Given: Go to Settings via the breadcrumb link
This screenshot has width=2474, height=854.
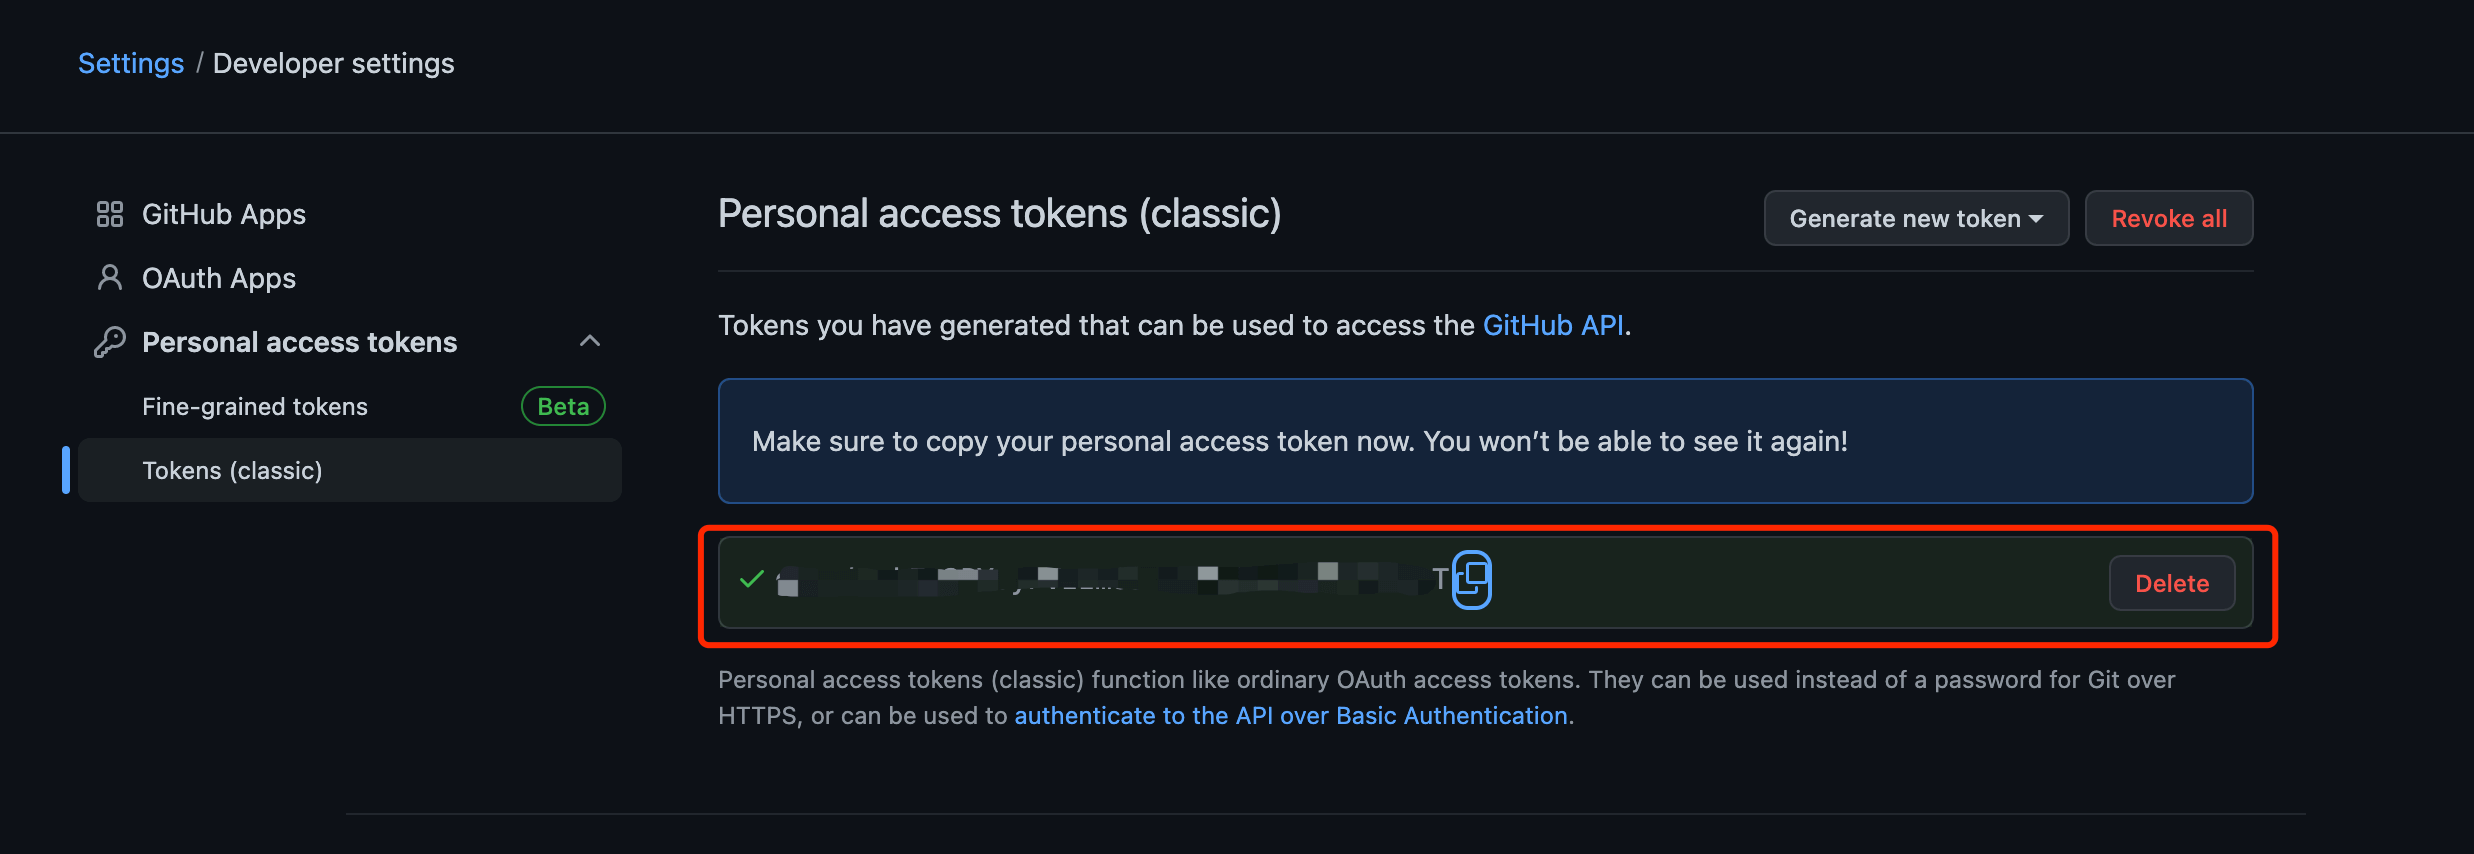Looking at the screenshot, I should click(131, 63).
